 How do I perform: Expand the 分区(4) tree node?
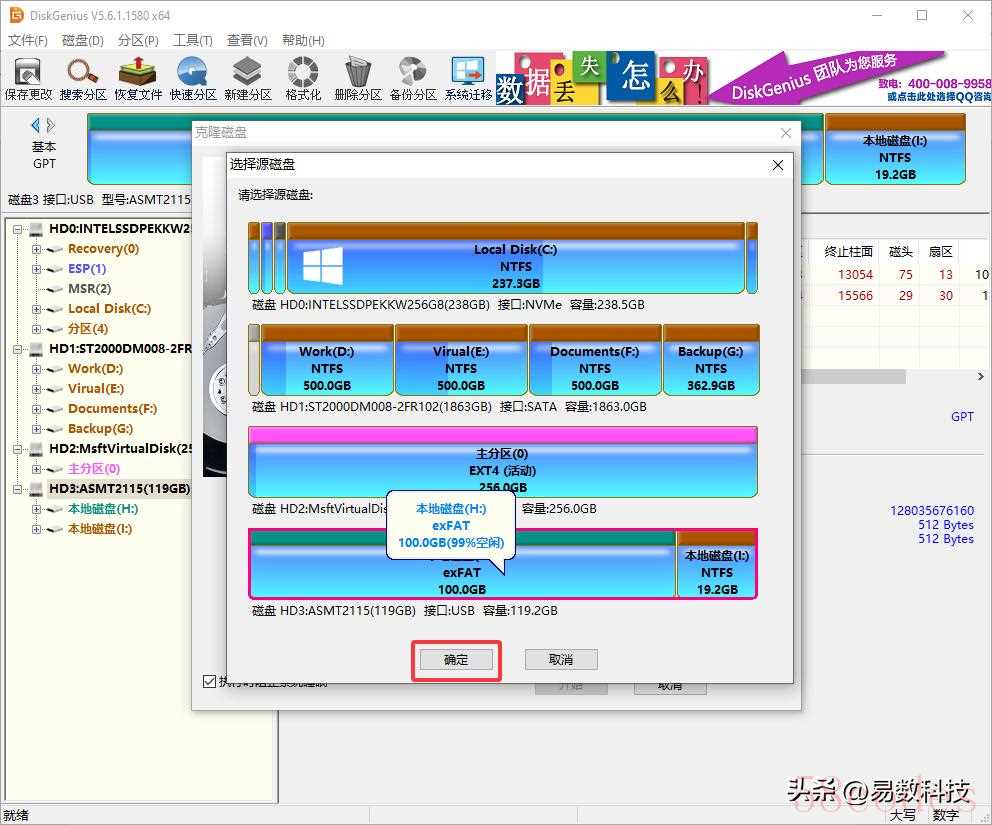(37, 330)
